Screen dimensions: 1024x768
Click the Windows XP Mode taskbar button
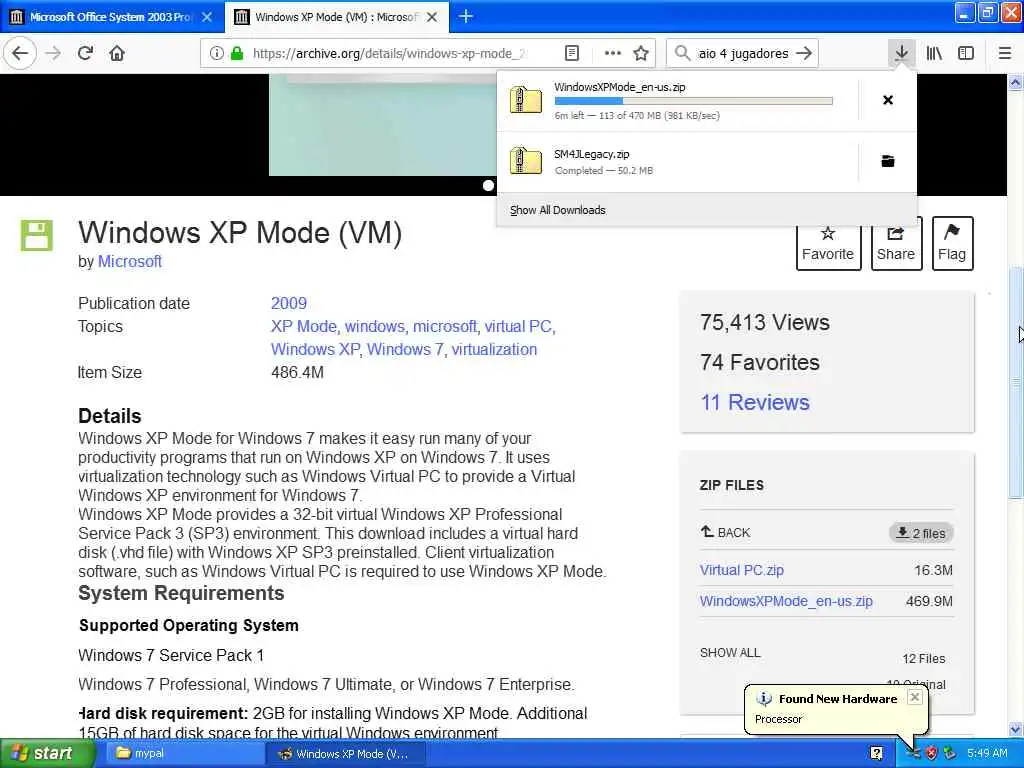point(346,753)
